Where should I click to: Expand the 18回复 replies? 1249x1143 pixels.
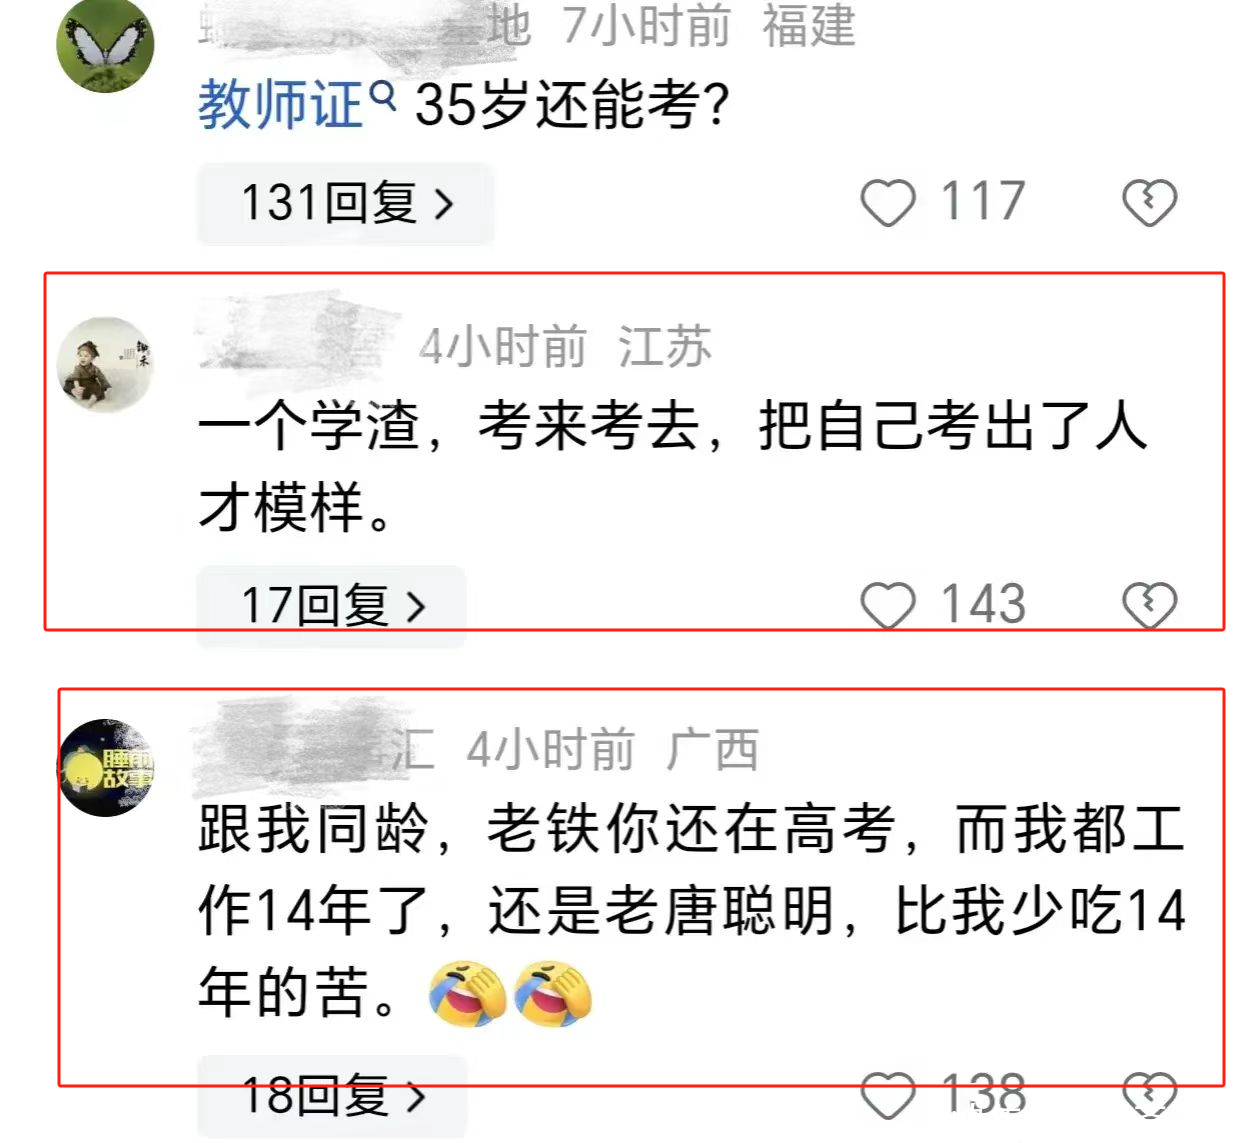[x=332, y=1096]
